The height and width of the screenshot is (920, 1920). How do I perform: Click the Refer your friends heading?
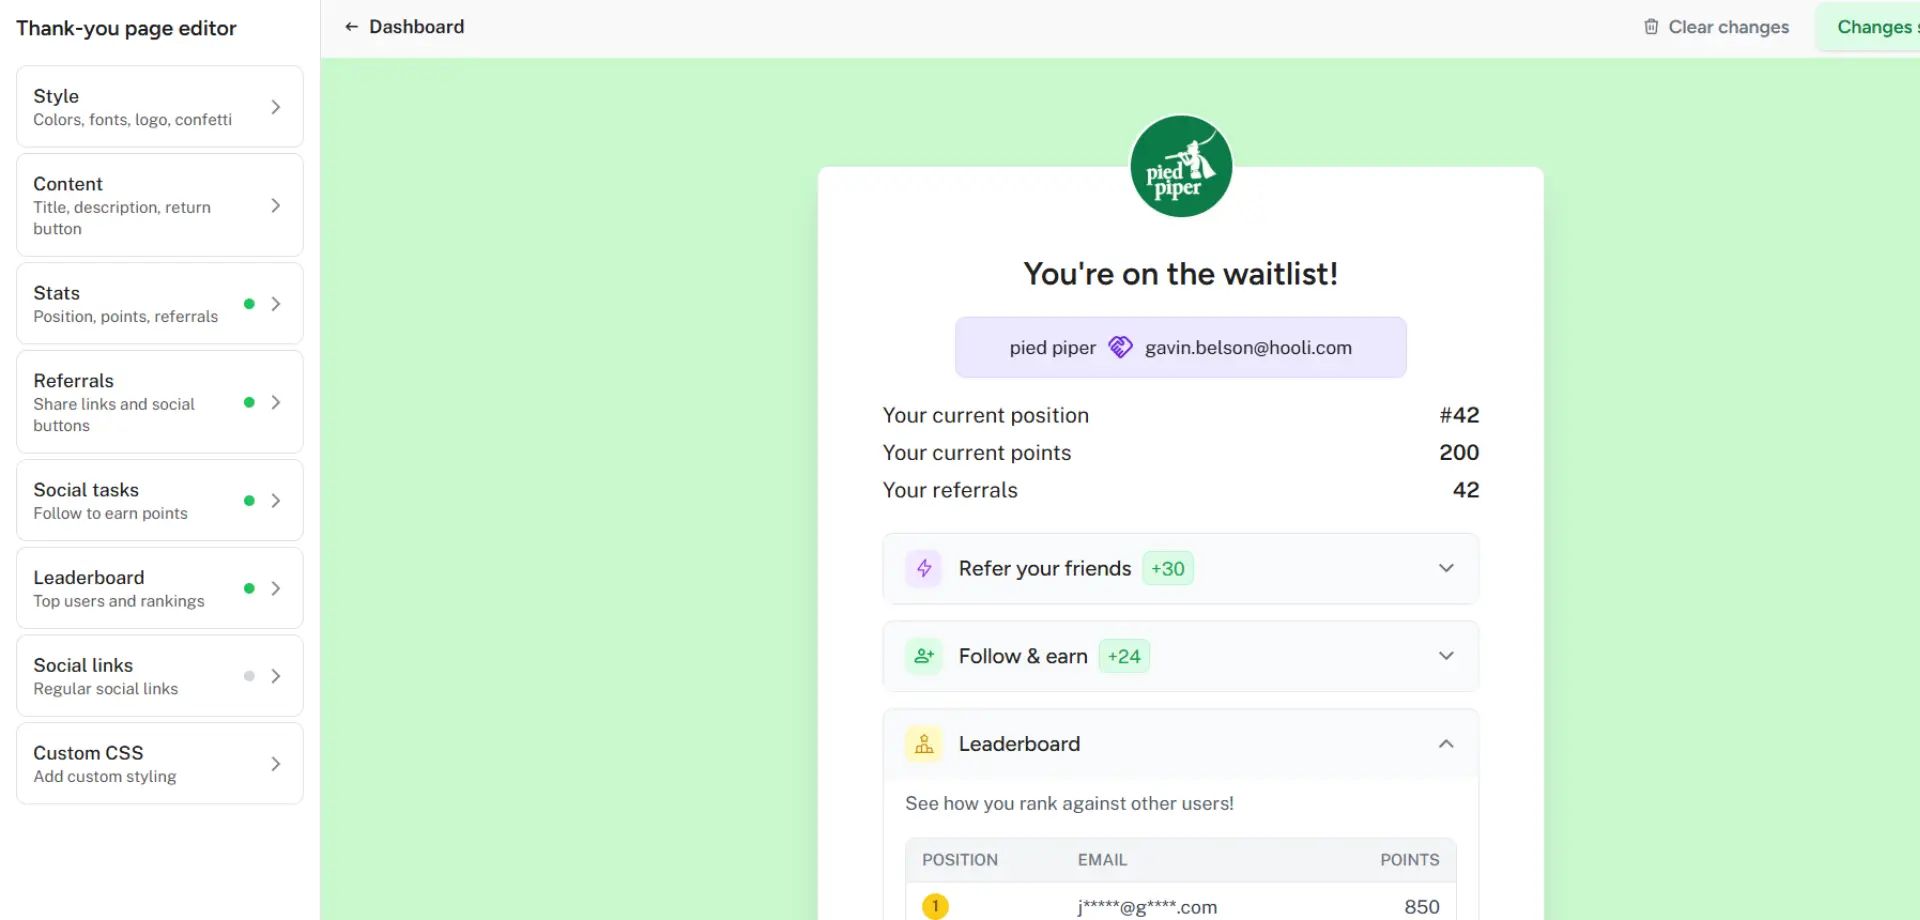[1045, 568]
